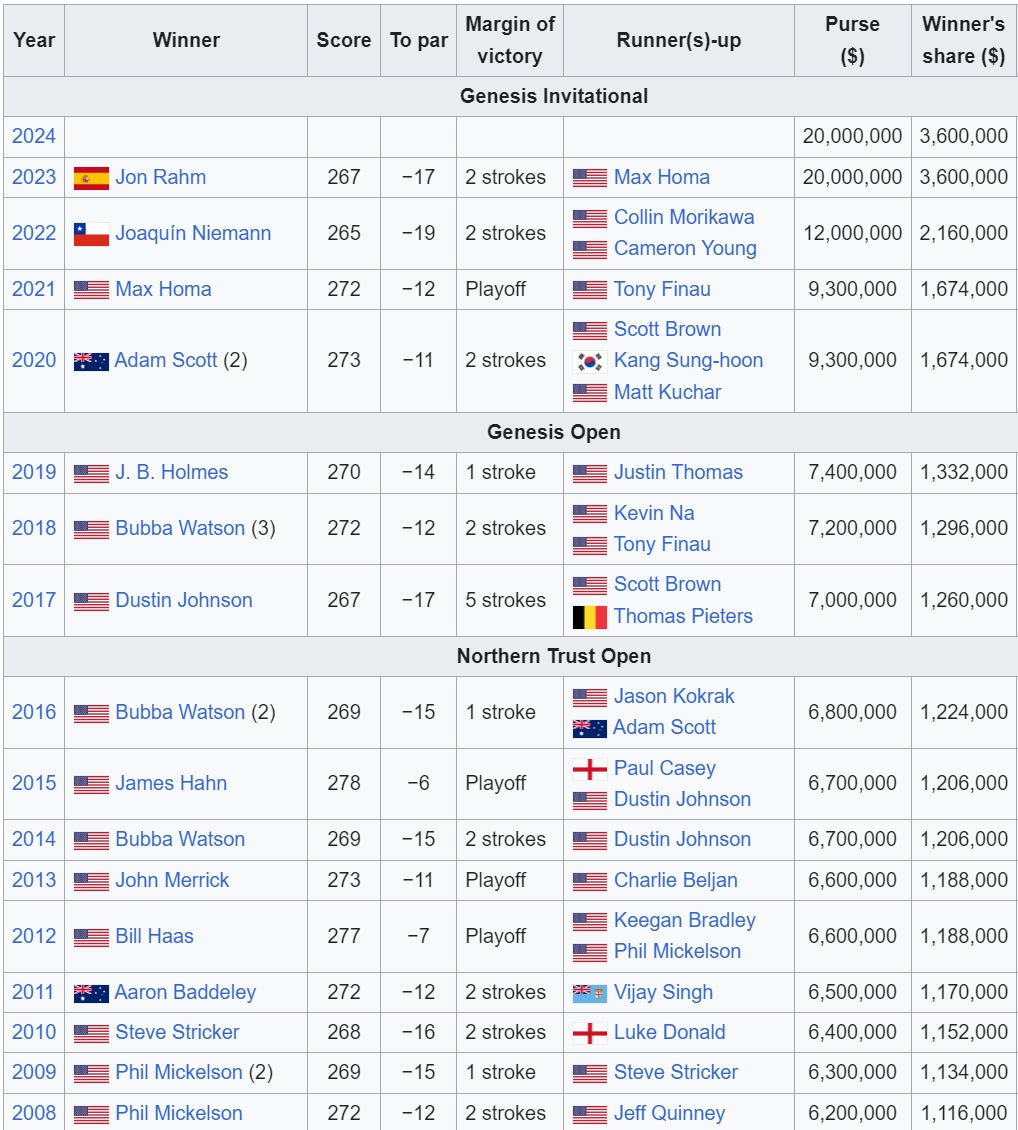Click the Margin of victory column header
This screenshot has height=1130, width=1018.
[509, 41]
